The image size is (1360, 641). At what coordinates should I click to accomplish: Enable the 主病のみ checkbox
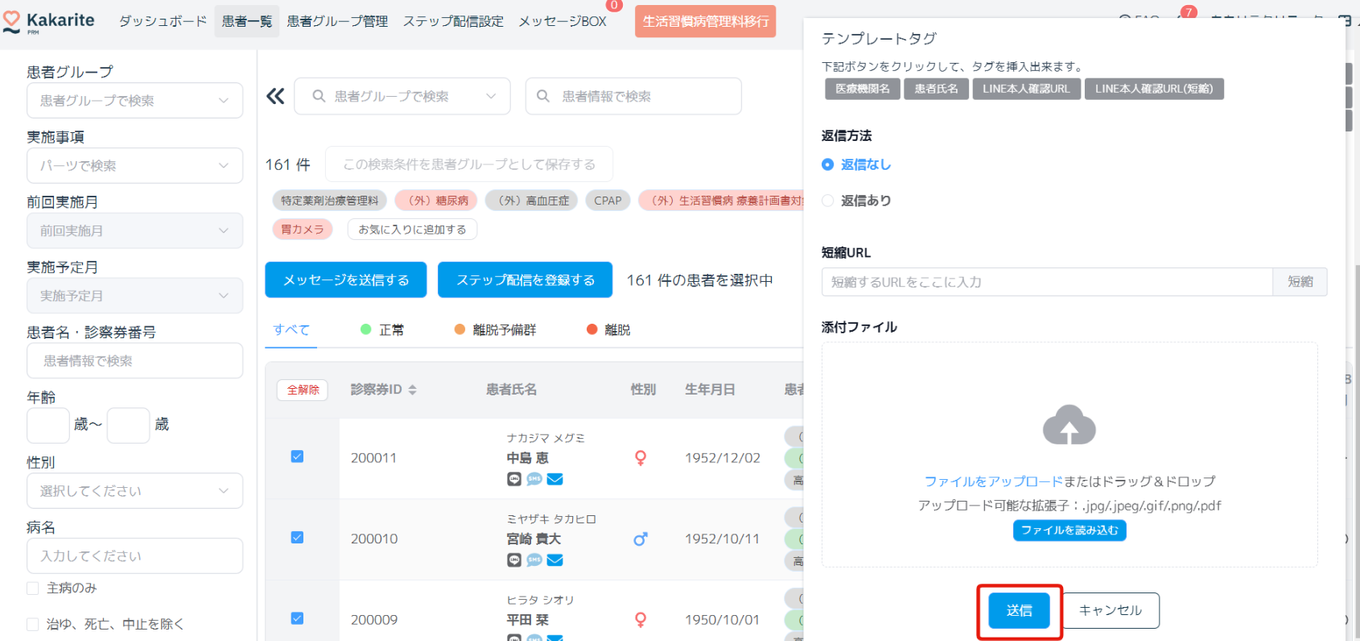click(33, 588)
